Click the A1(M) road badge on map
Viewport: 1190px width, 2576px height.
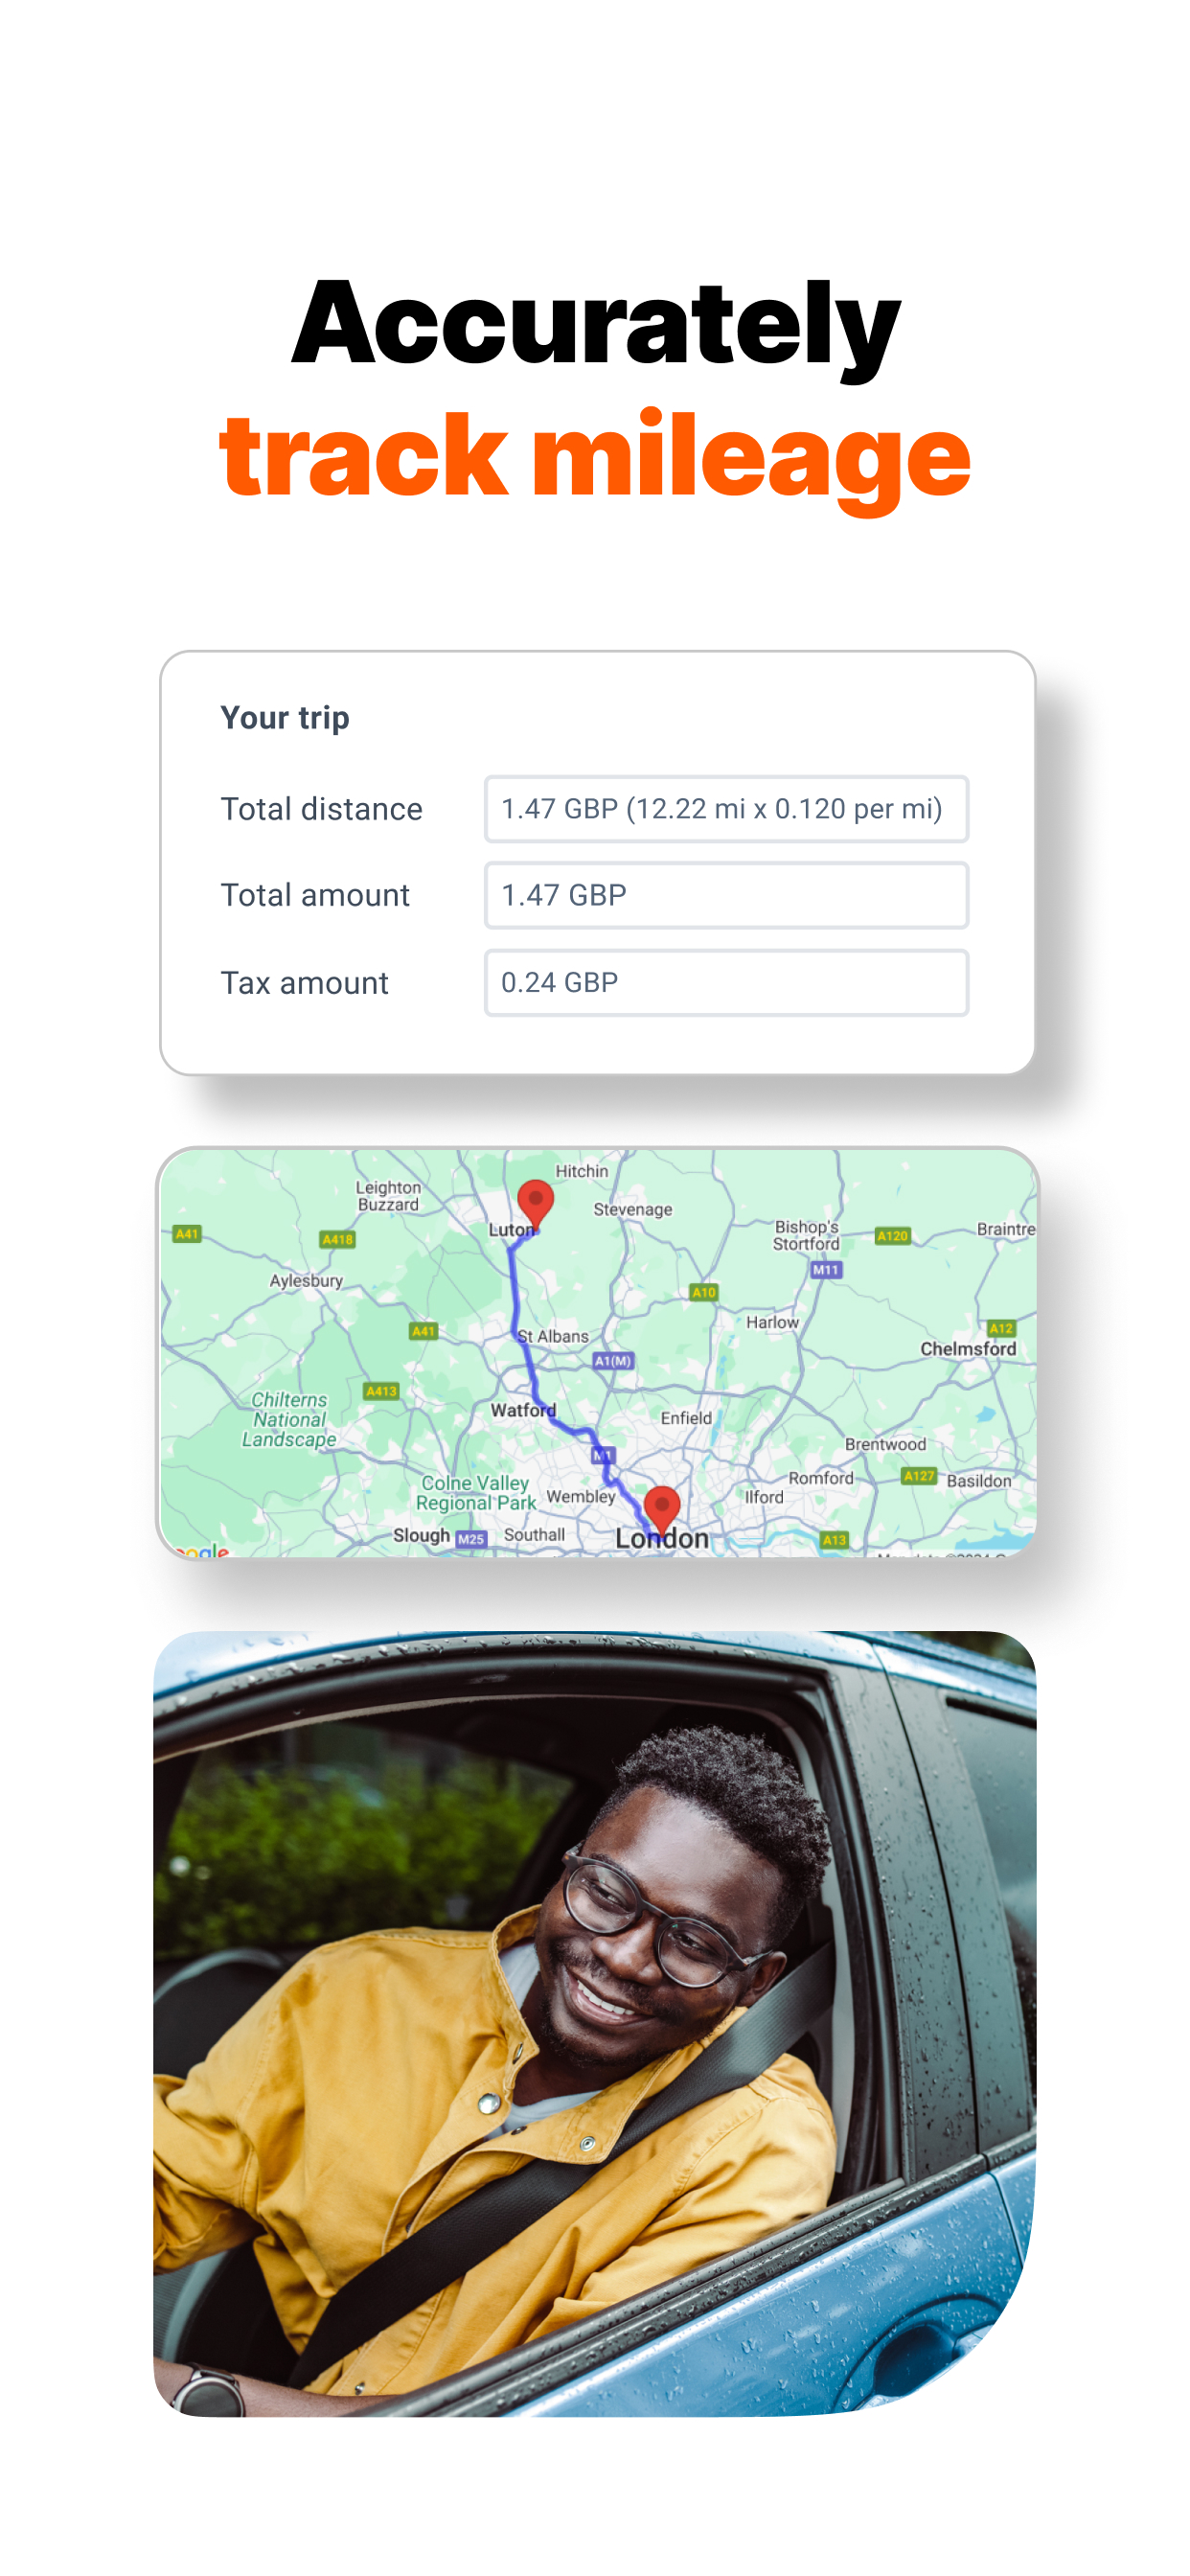(x=613, y=1361)
